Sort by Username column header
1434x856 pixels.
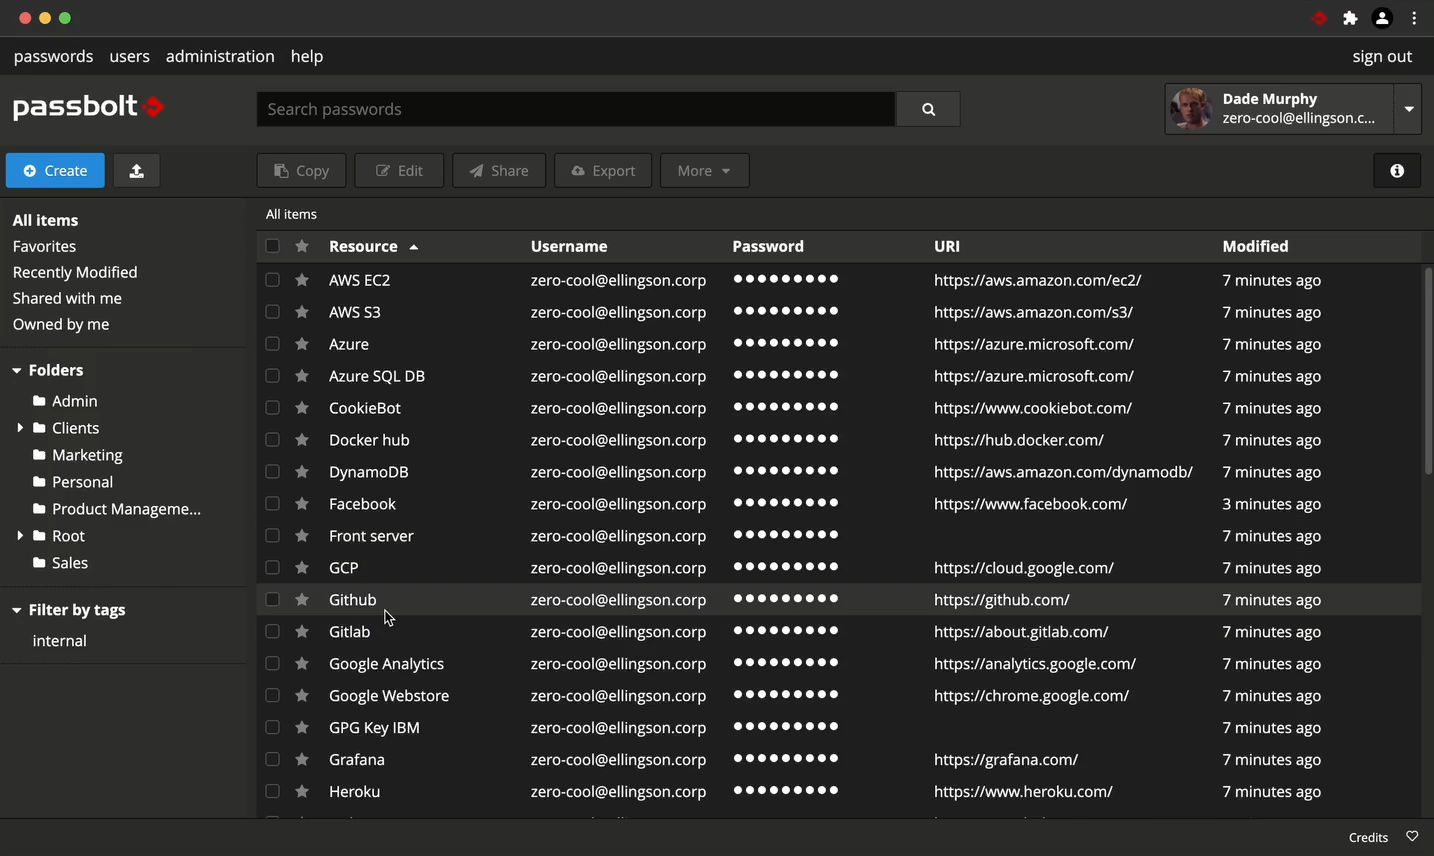coord(569,246)
